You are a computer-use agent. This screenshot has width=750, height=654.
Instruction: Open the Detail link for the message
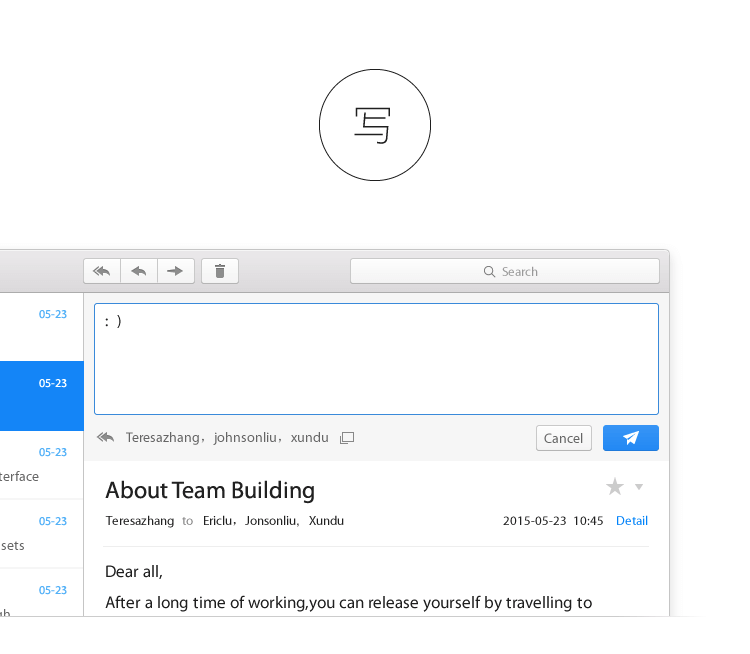coord(631,521)
